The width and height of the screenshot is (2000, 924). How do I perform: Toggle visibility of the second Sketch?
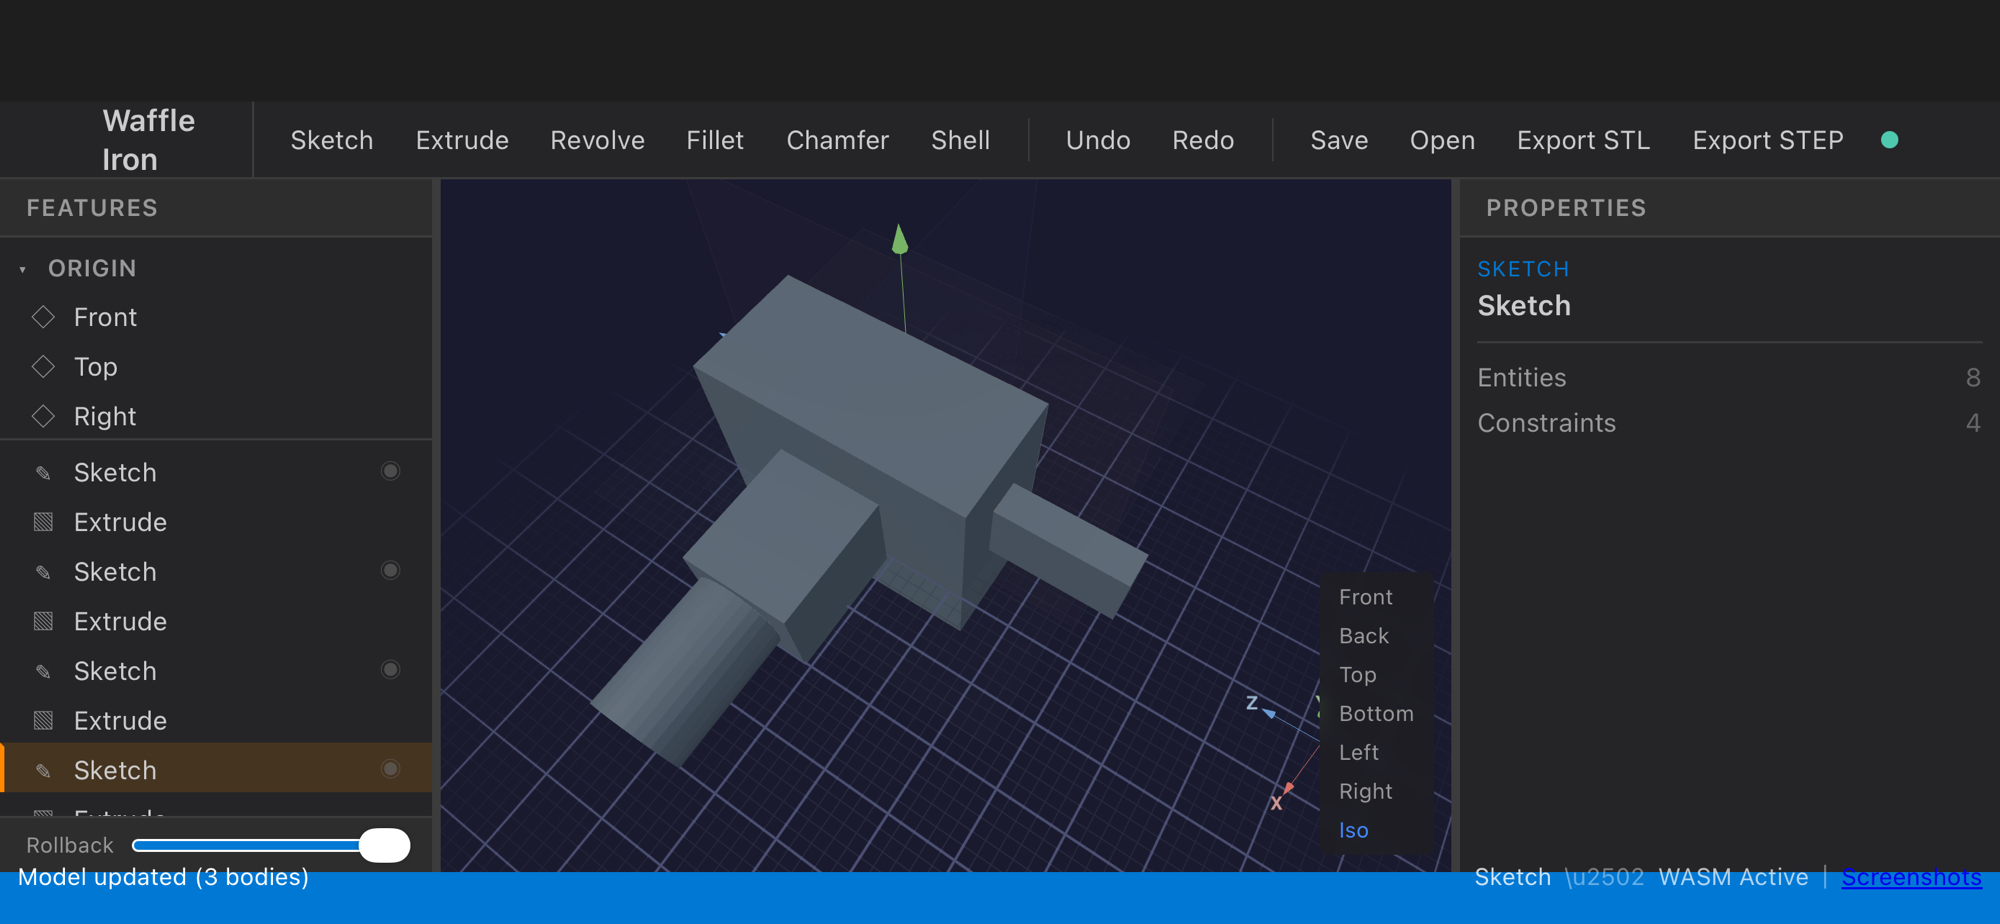pyautogui.click(x=390, y=570)
